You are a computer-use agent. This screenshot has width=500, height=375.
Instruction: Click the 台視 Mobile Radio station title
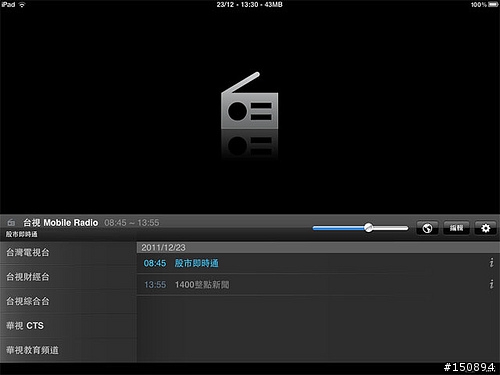pyautogui.click(x=60, y=223)
